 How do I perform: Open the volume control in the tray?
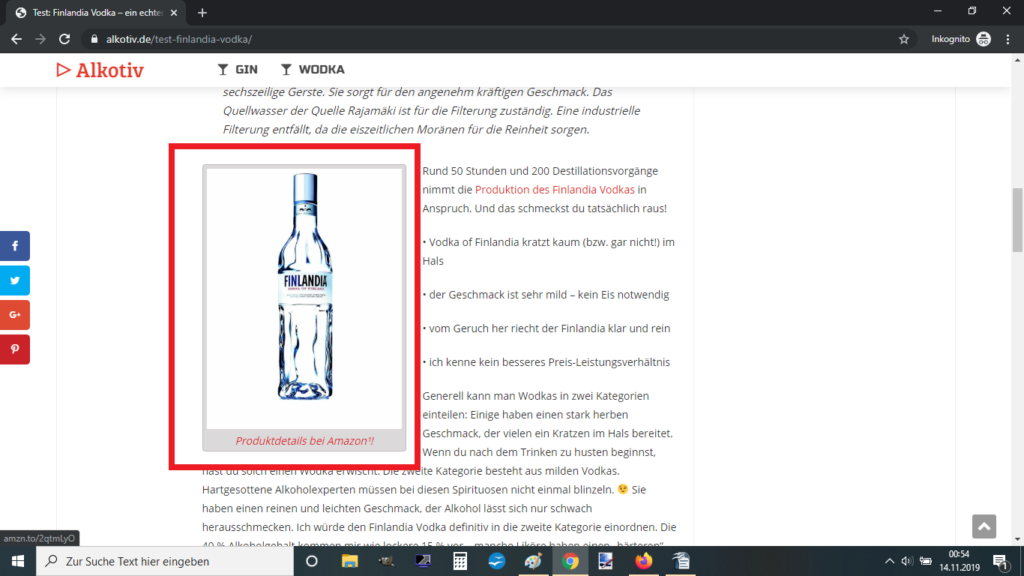click(x=906, y=561)
